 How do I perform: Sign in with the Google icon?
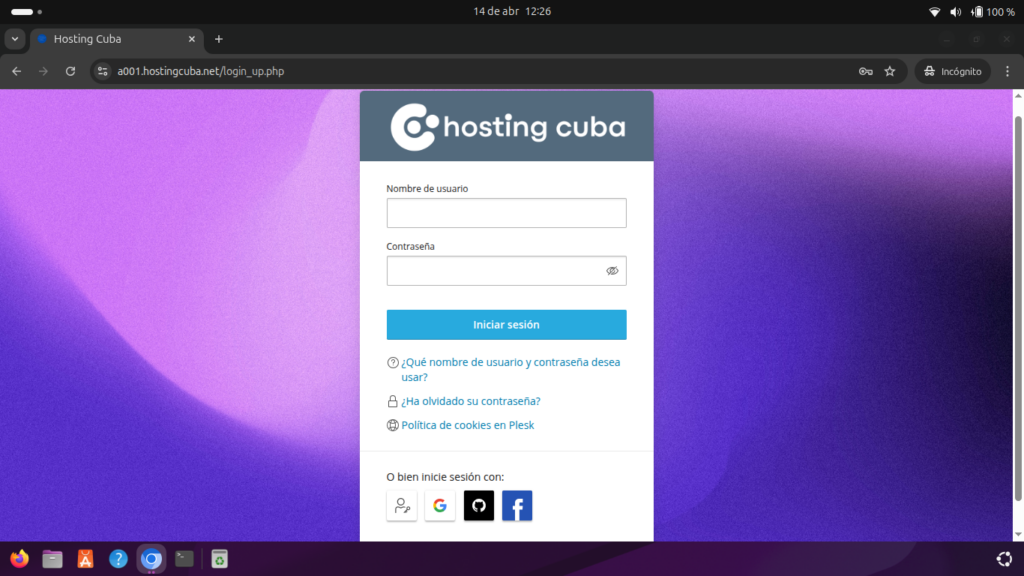[440, 506]
